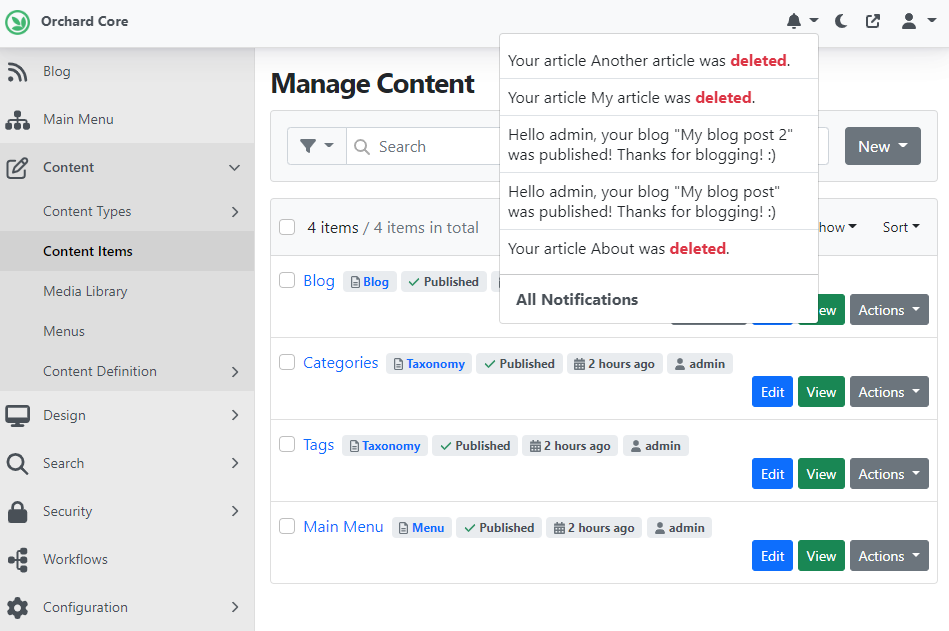Click the Taxonomy badge on the Categories row
The image size is (949, 631).
(429, 364)
